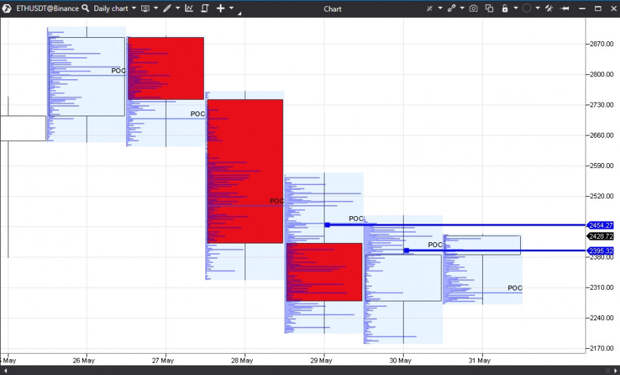Click the POC label of the 30 May candle
The width and height of the screenshot is (620, 375).
pyautogui.click(x=435, y=245)
